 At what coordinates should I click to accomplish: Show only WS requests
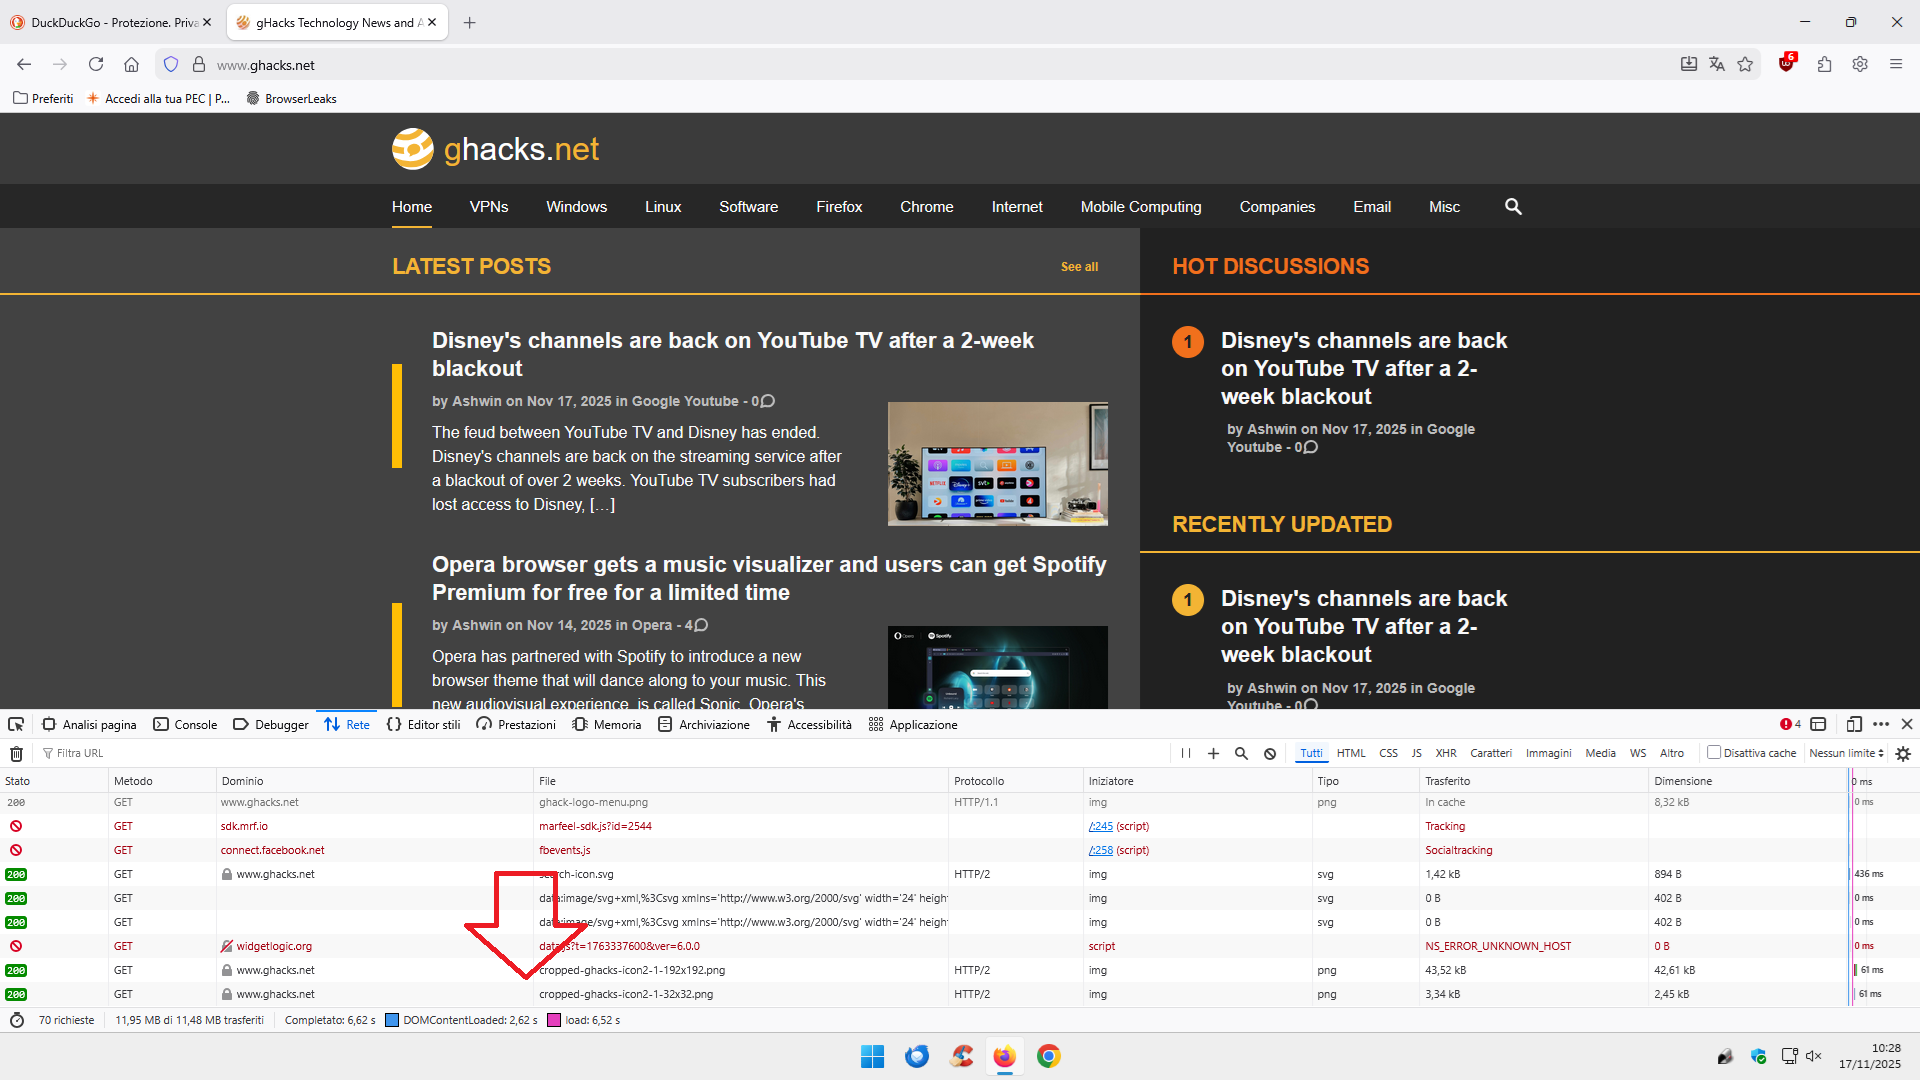tap(1637, 753)
